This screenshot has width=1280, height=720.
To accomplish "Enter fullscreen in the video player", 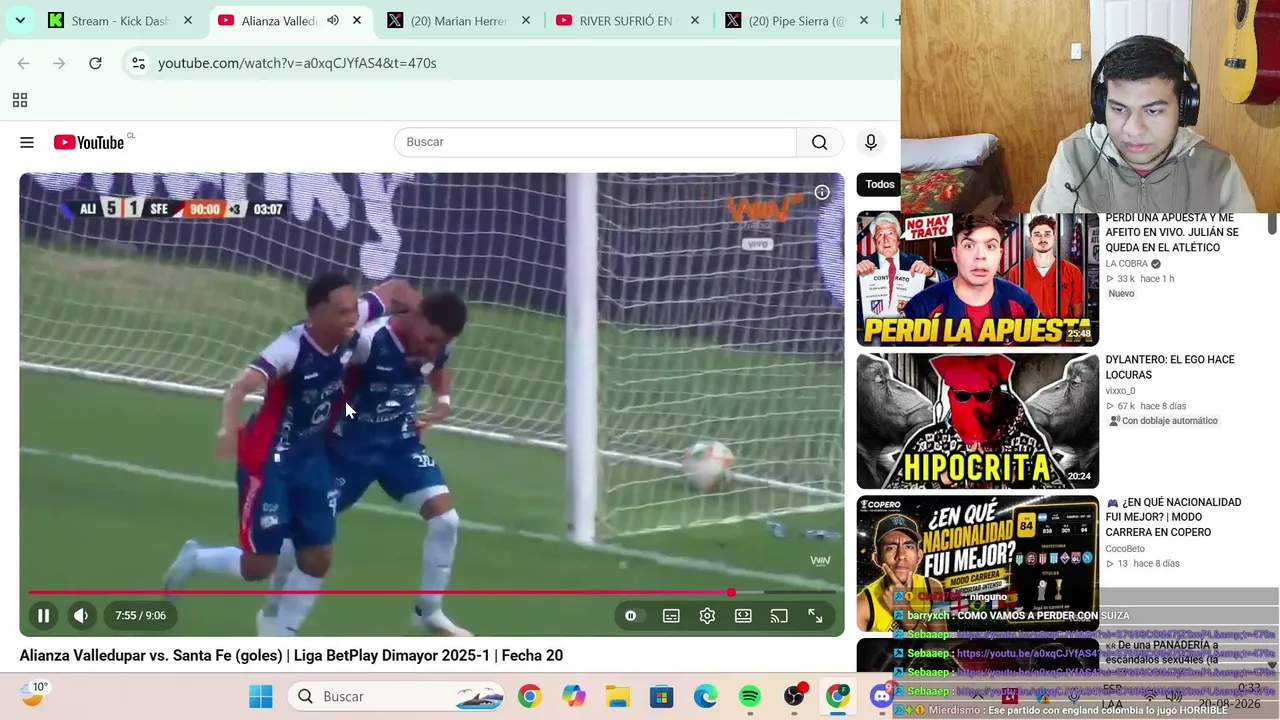I will pyautogui.click(x=815, y=616).
